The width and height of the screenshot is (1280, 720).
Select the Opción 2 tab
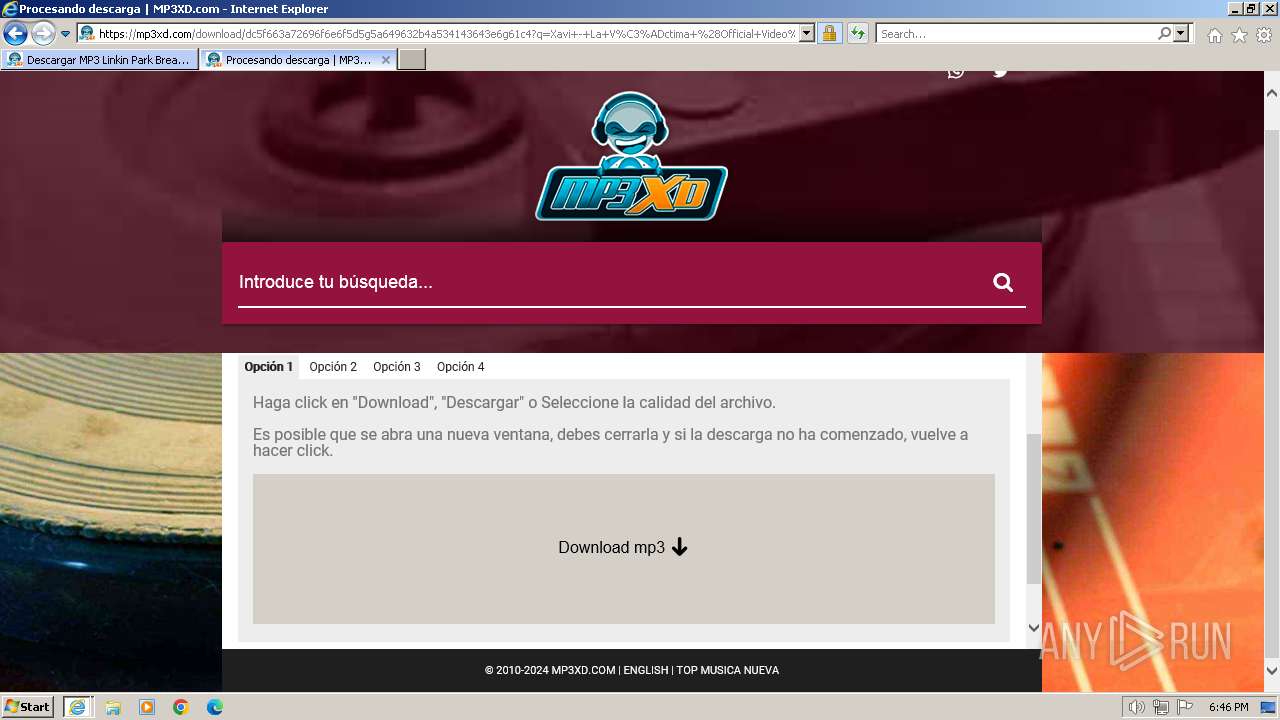[x=333, y=367]
